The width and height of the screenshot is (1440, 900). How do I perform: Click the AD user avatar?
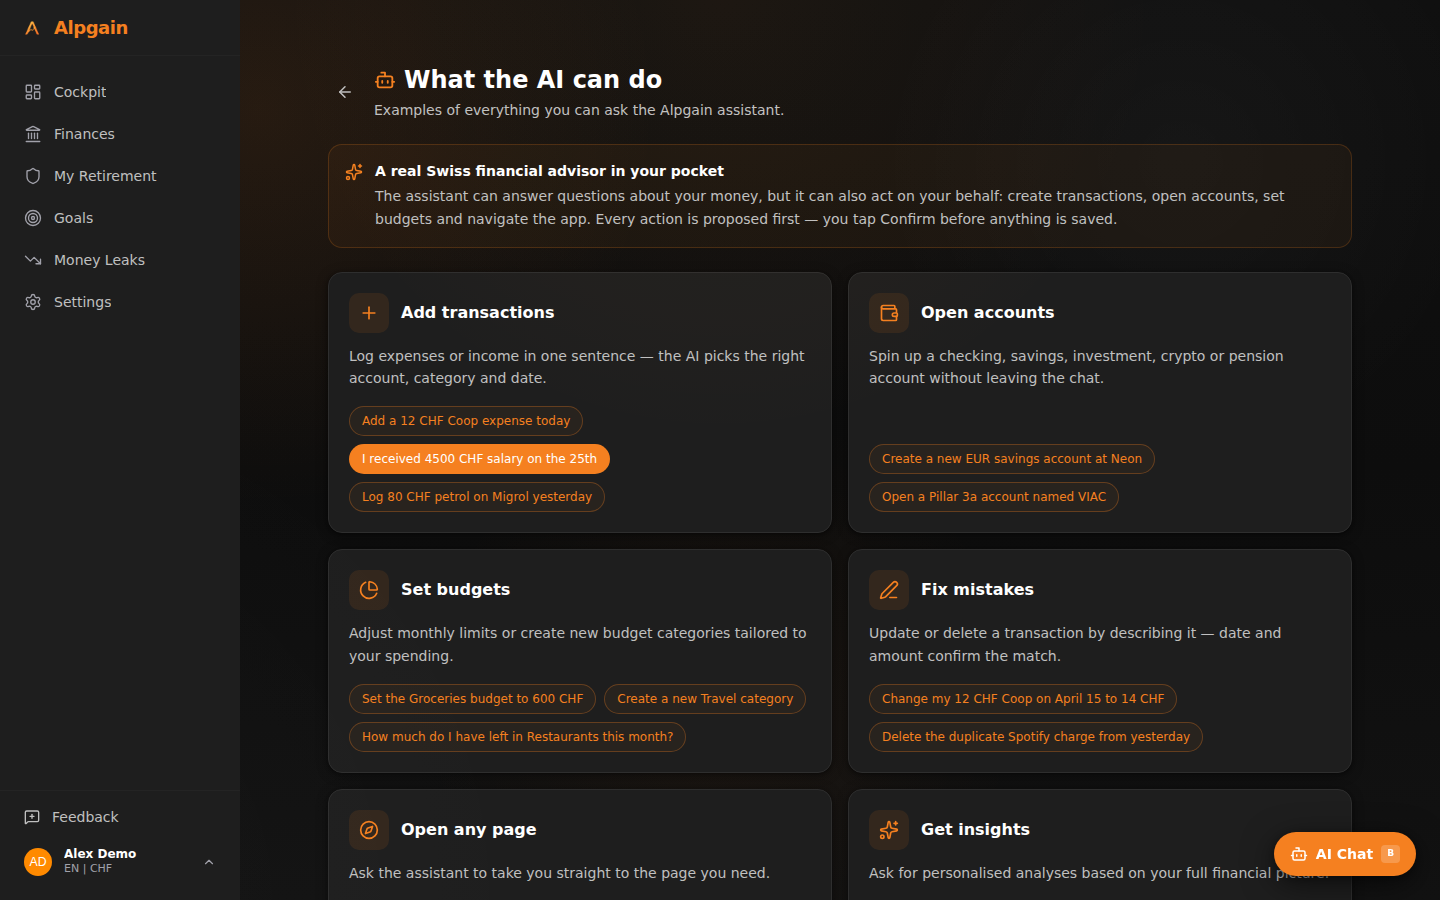[38, 861]
